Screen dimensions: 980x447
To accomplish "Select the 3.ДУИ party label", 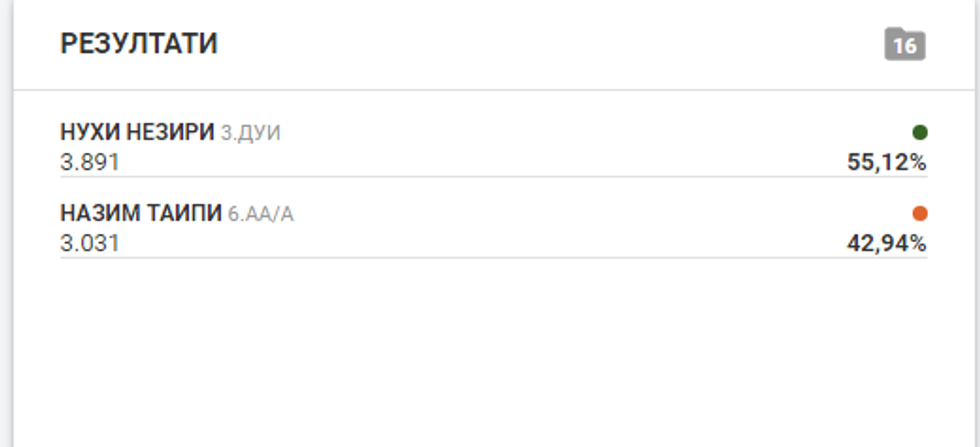I will coord(250,132).
